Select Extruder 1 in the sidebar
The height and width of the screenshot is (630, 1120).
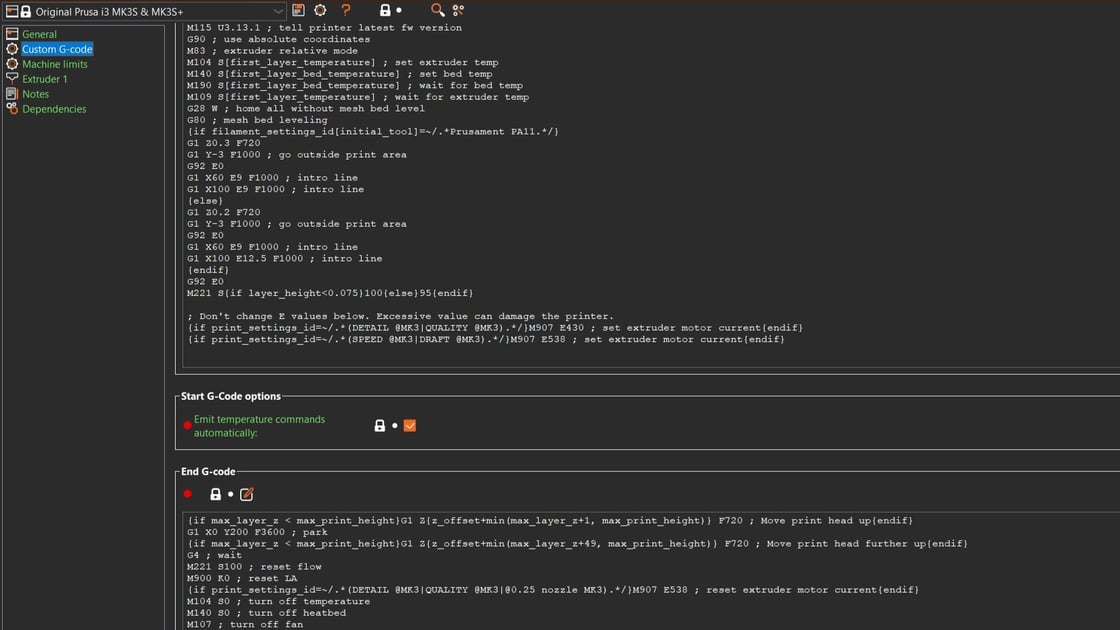click(52, 78)
